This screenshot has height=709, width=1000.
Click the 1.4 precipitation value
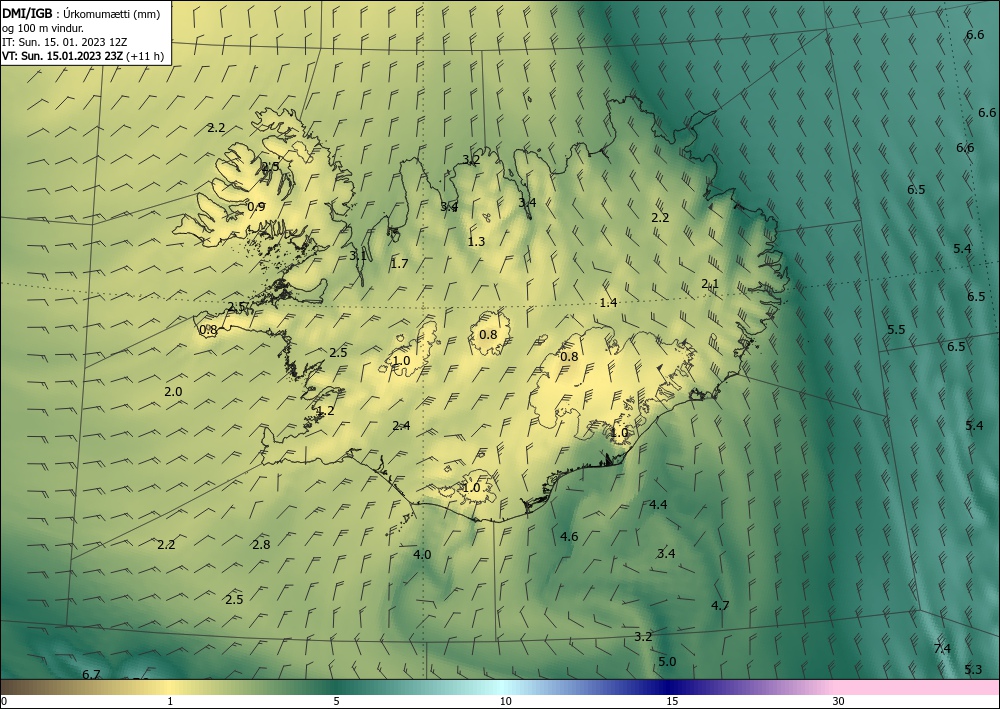[608, 303]
